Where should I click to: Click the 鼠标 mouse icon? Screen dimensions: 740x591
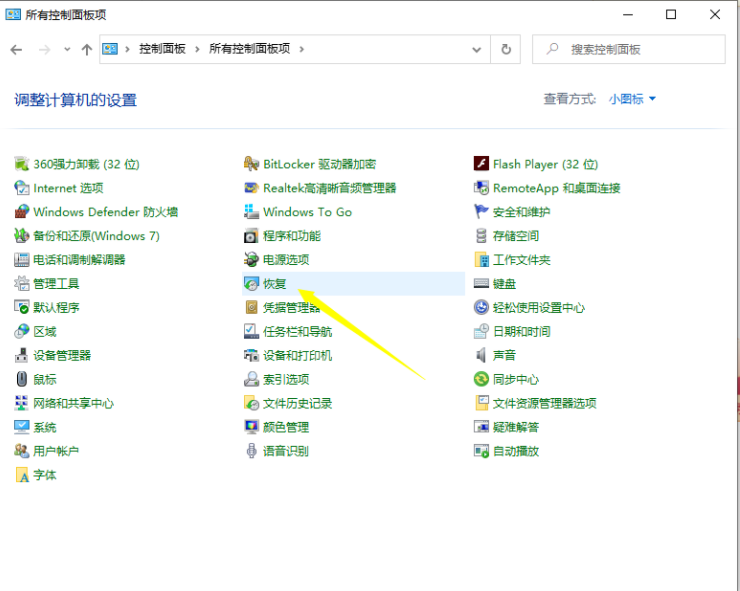[22, 380]
